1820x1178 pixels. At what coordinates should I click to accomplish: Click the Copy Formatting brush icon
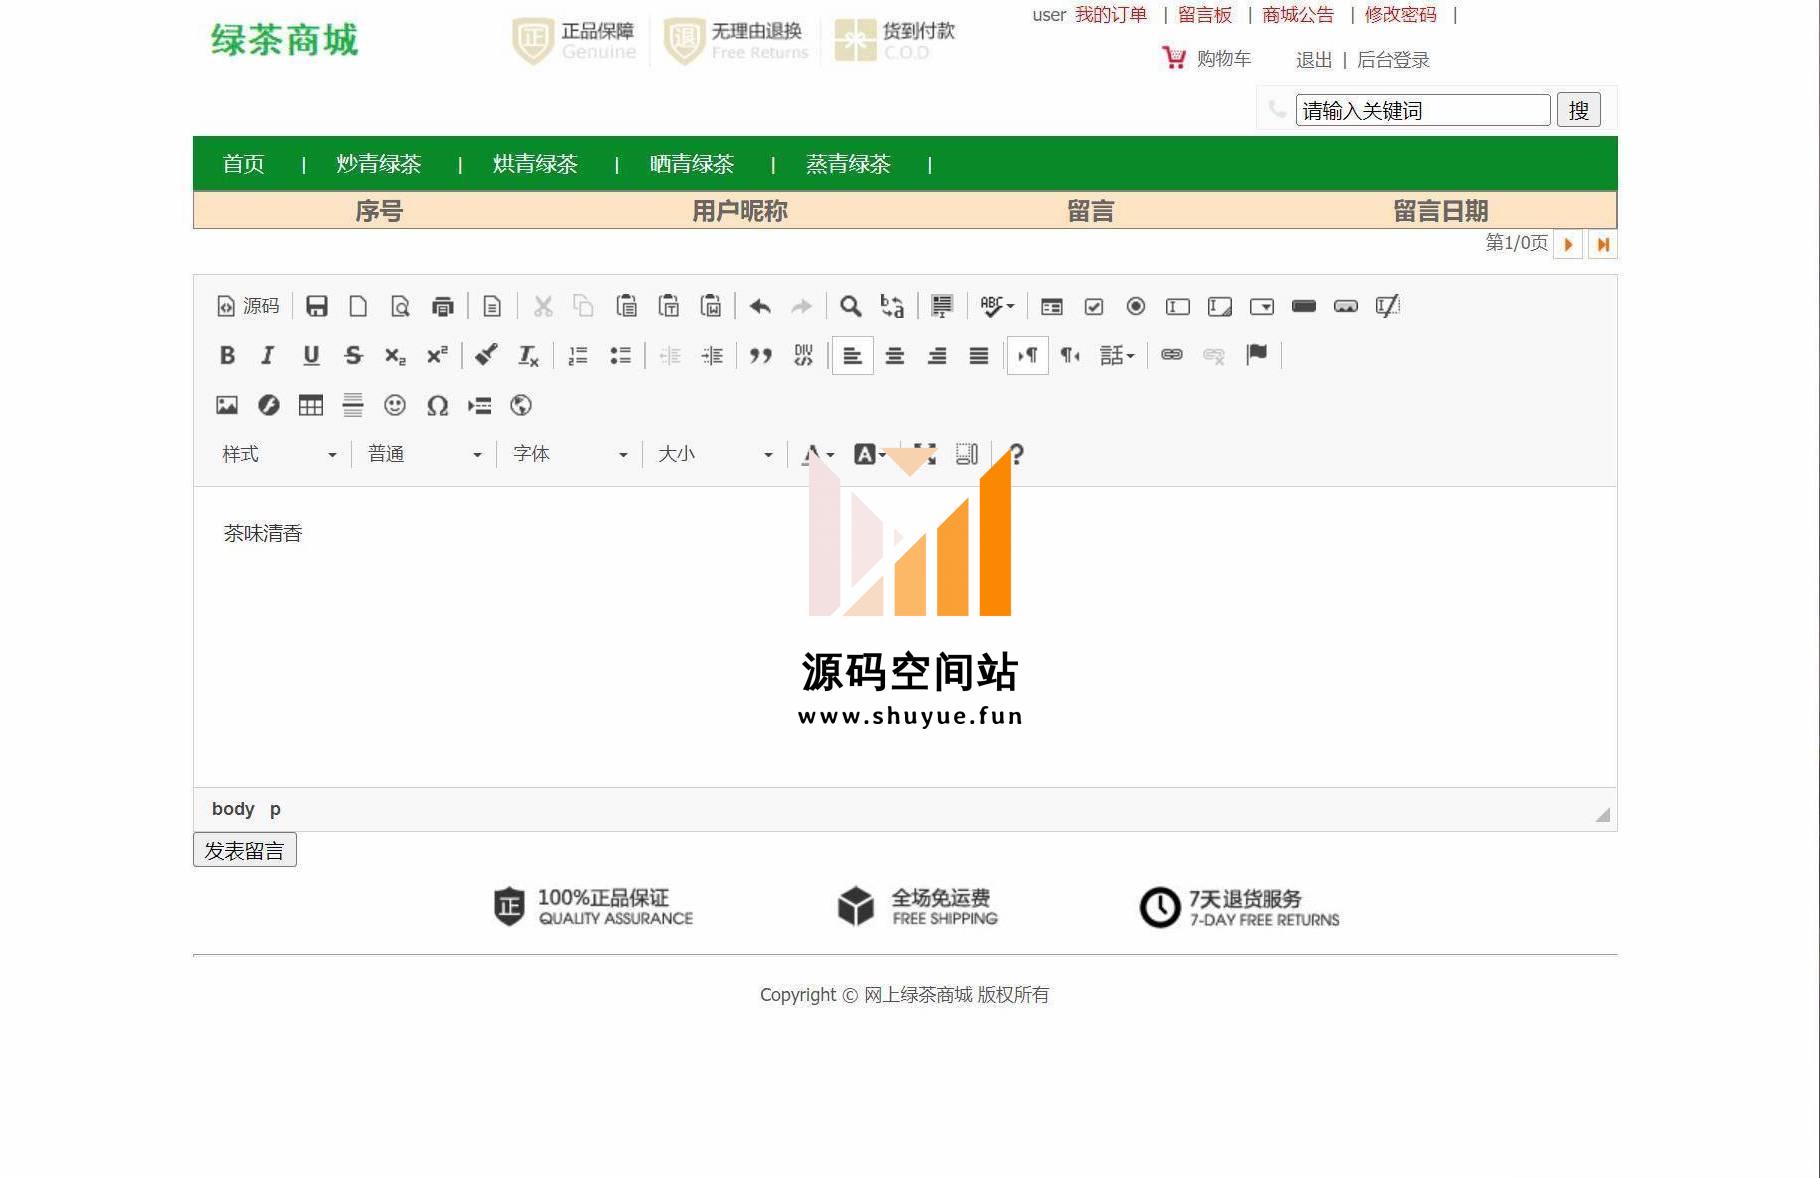click(487, 355)
